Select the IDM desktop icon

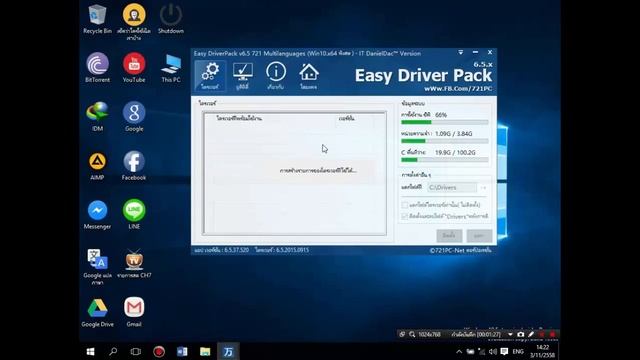97,117
